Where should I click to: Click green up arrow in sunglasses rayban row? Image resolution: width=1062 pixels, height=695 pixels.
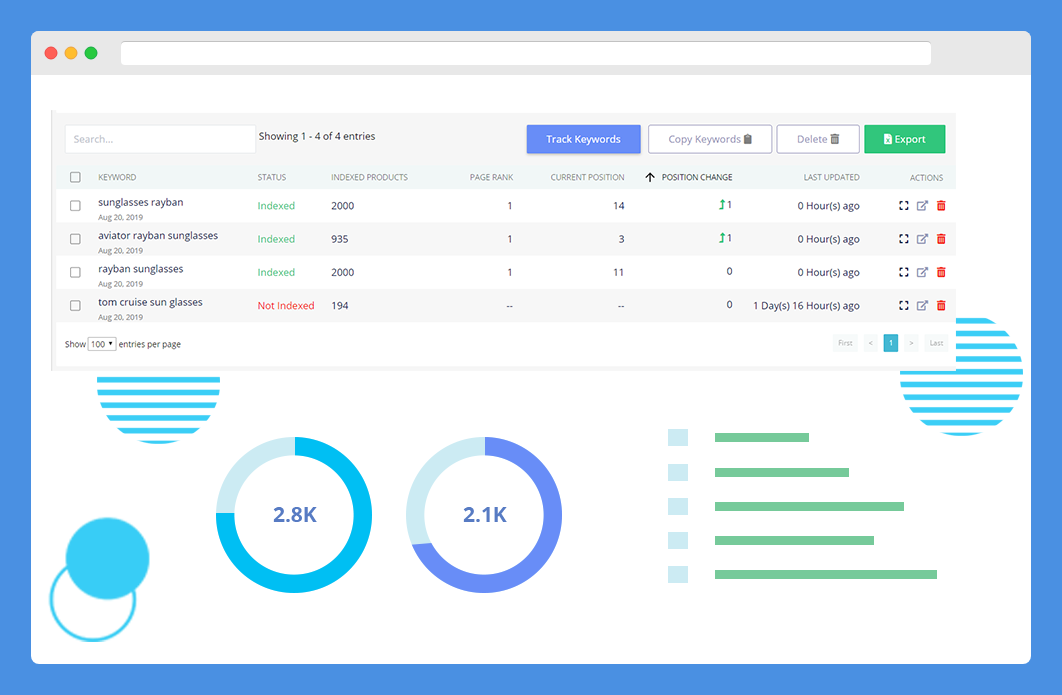[722, 204]
